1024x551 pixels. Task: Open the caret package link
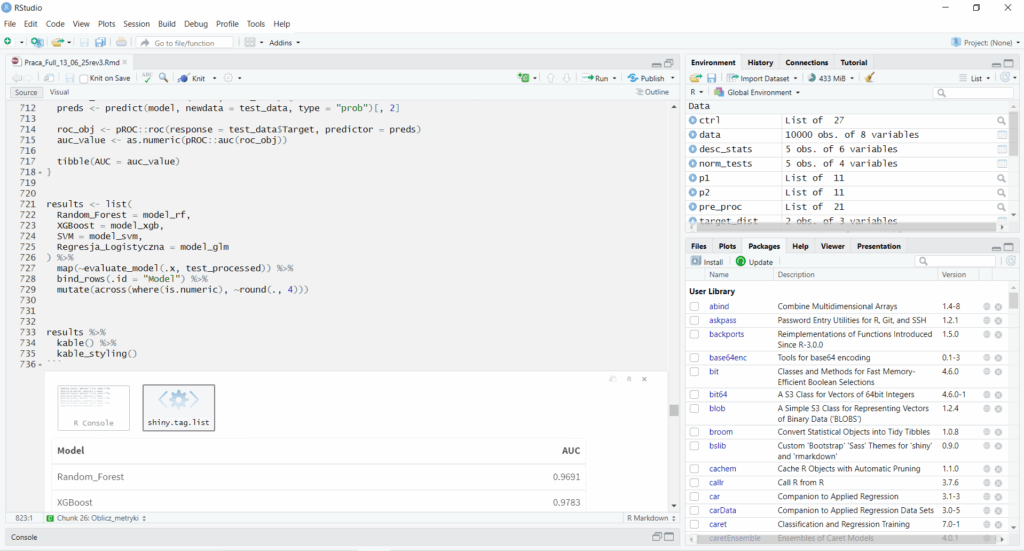coord(718,524)
